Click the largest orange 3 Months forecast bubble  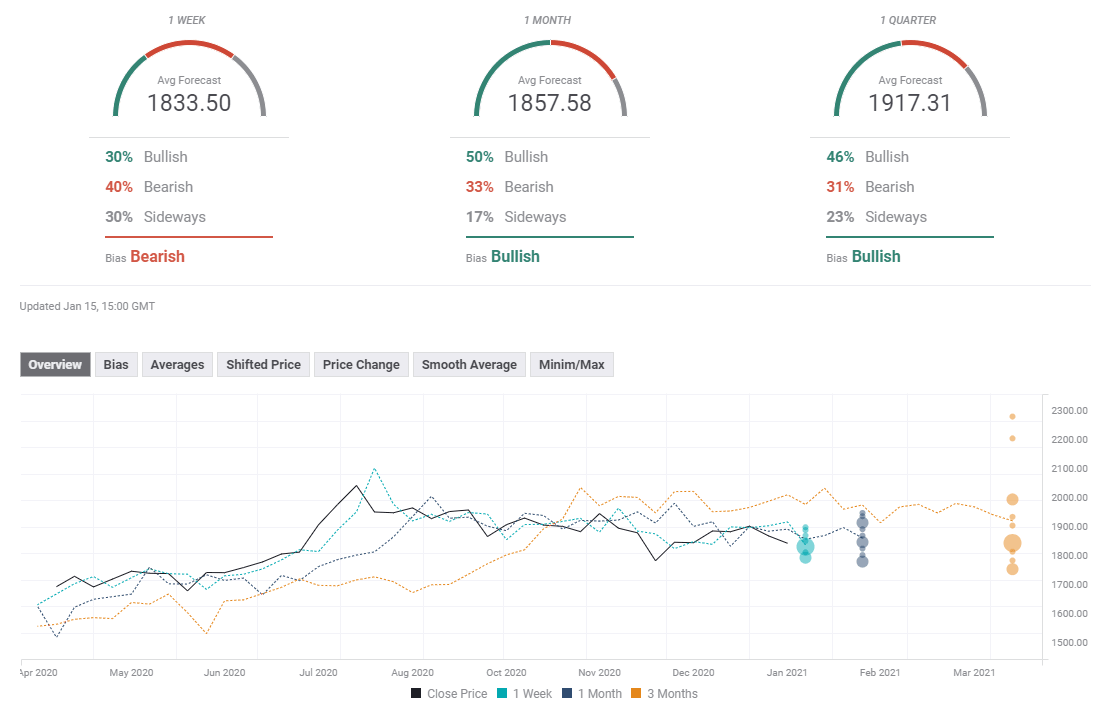point(1012,544)
